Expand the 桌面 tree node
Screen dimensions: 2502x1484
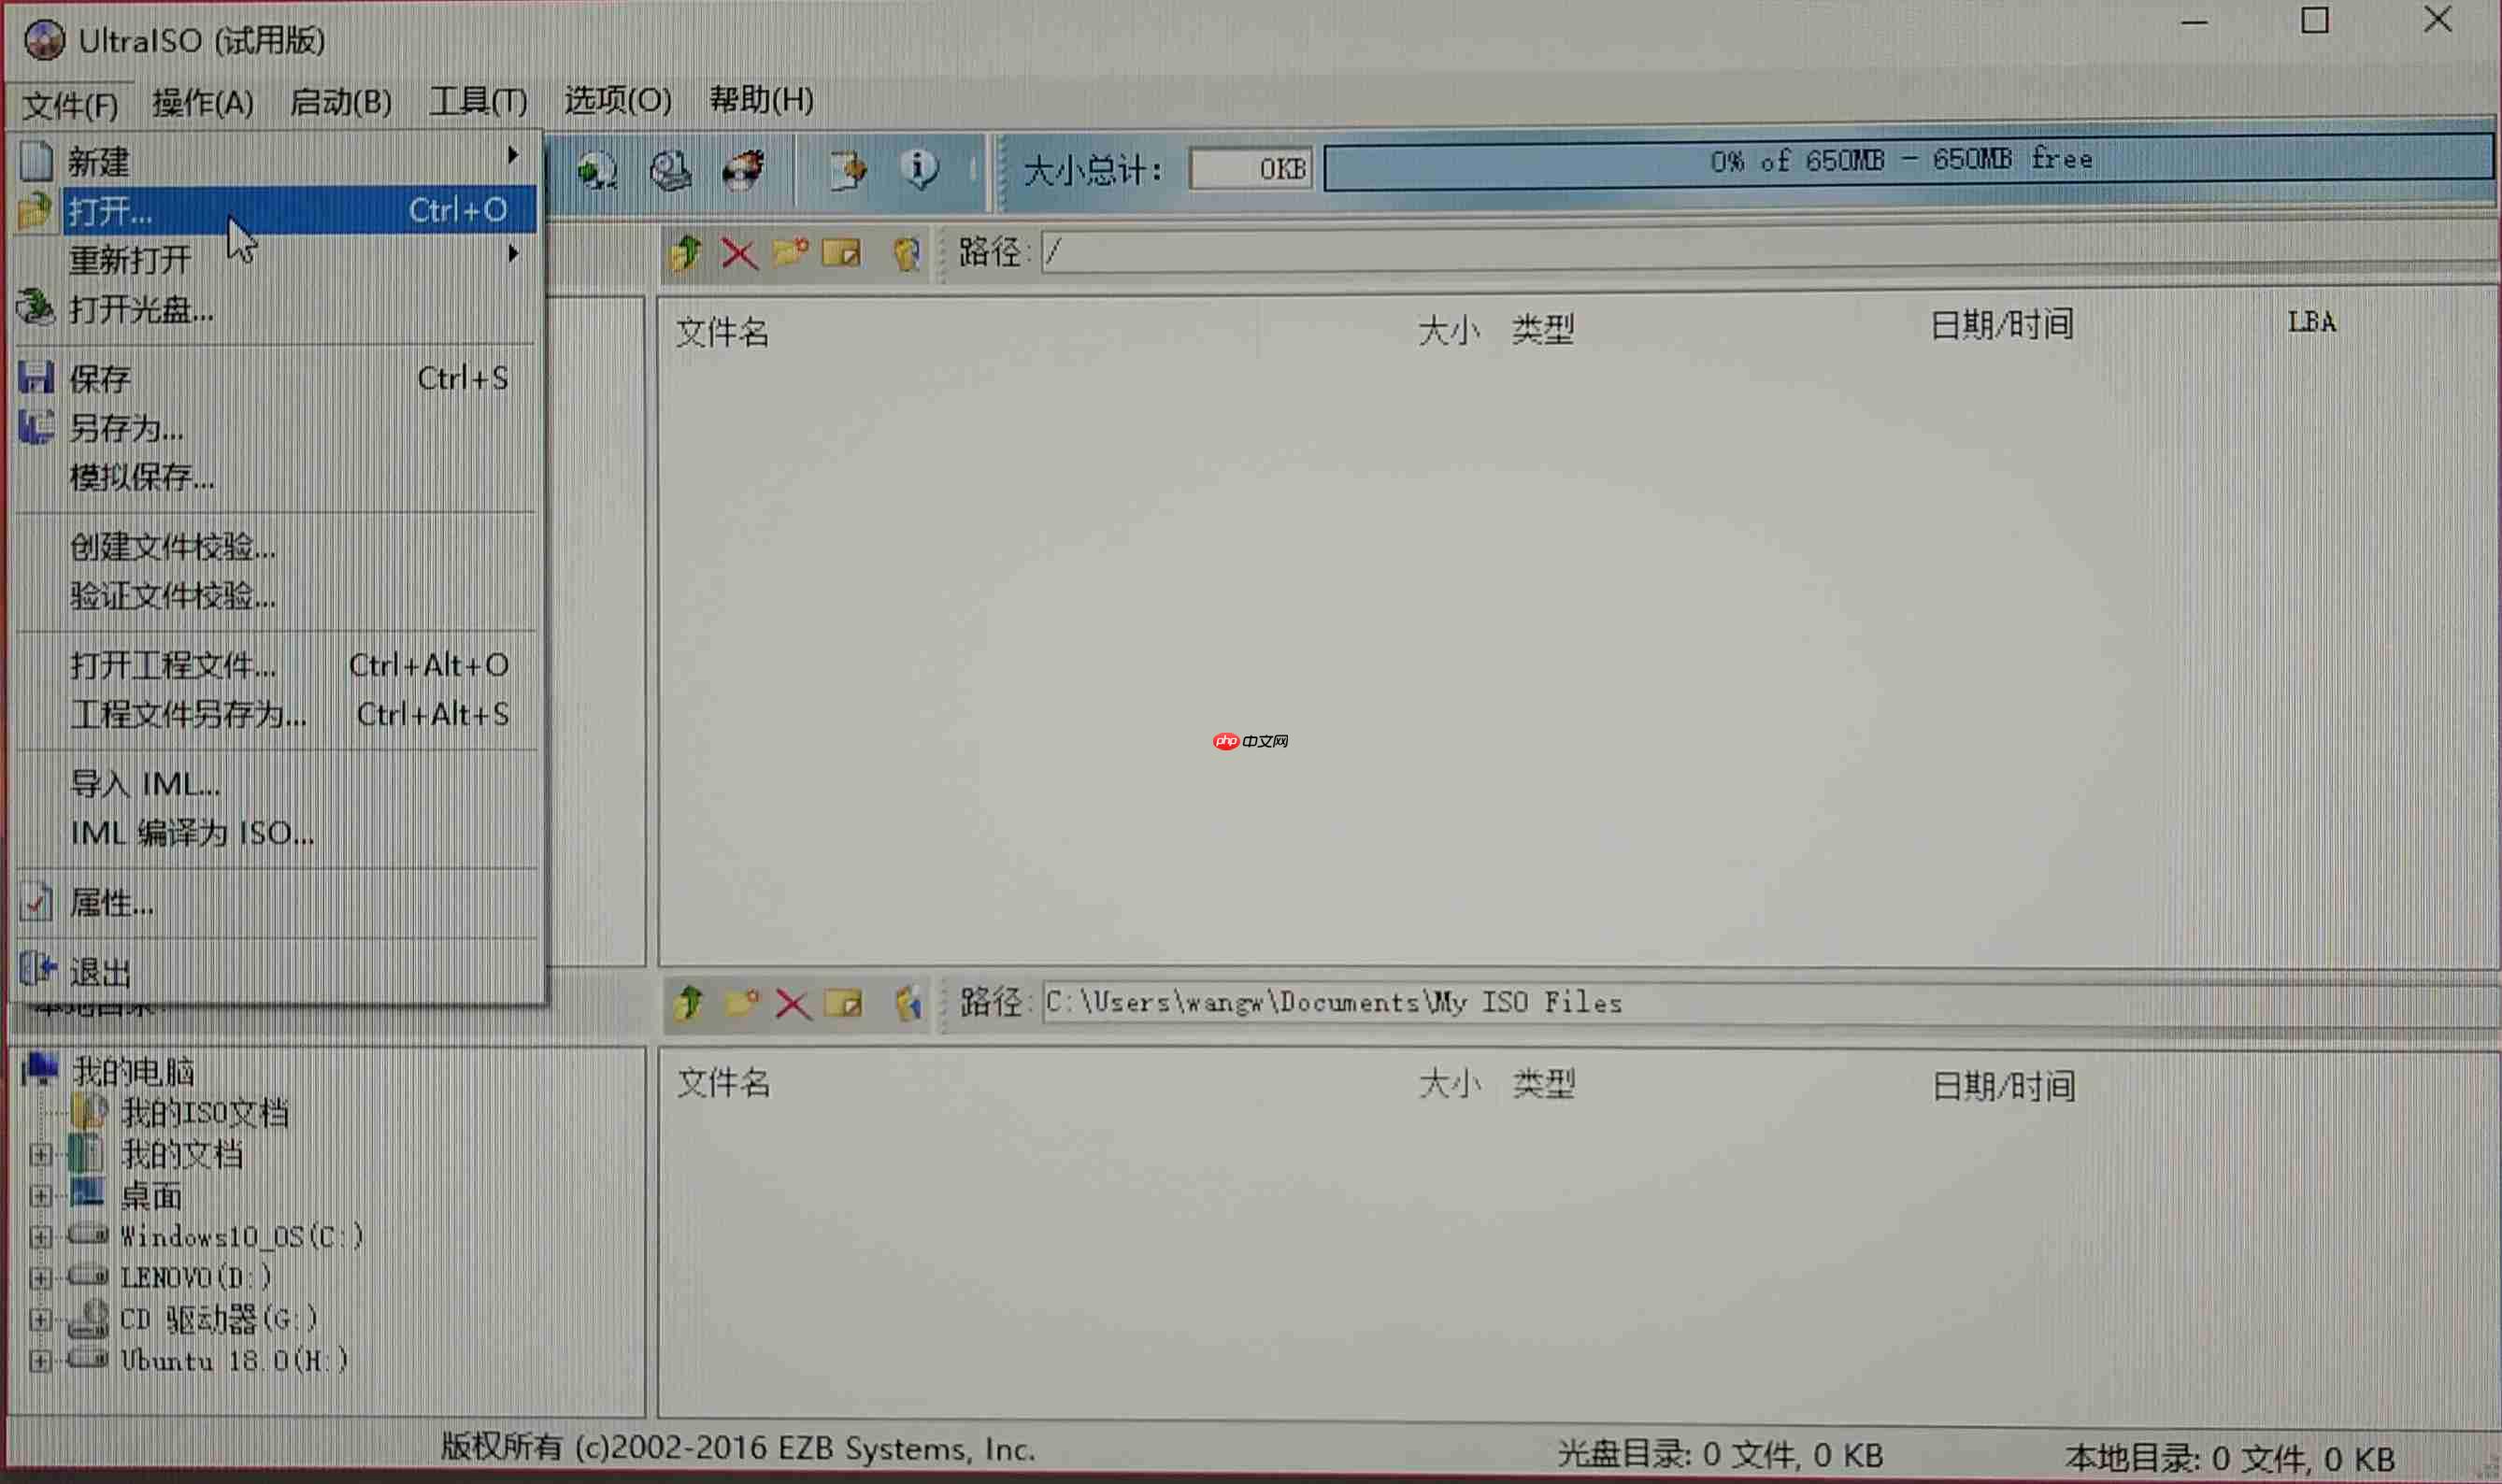click(42, 1195)
